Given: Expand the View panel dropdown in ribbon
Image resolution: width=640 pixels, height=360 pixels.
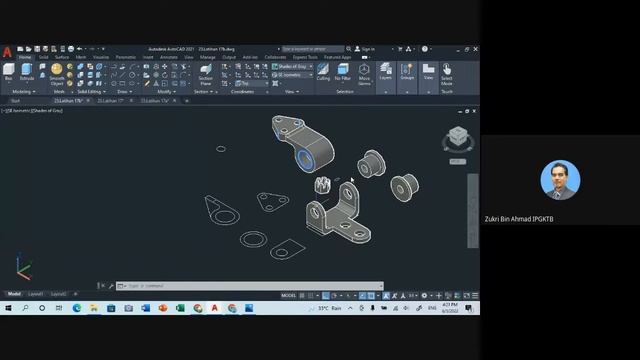Looking at the screenshot, I should pyautogui.click(x=292, y=92).
